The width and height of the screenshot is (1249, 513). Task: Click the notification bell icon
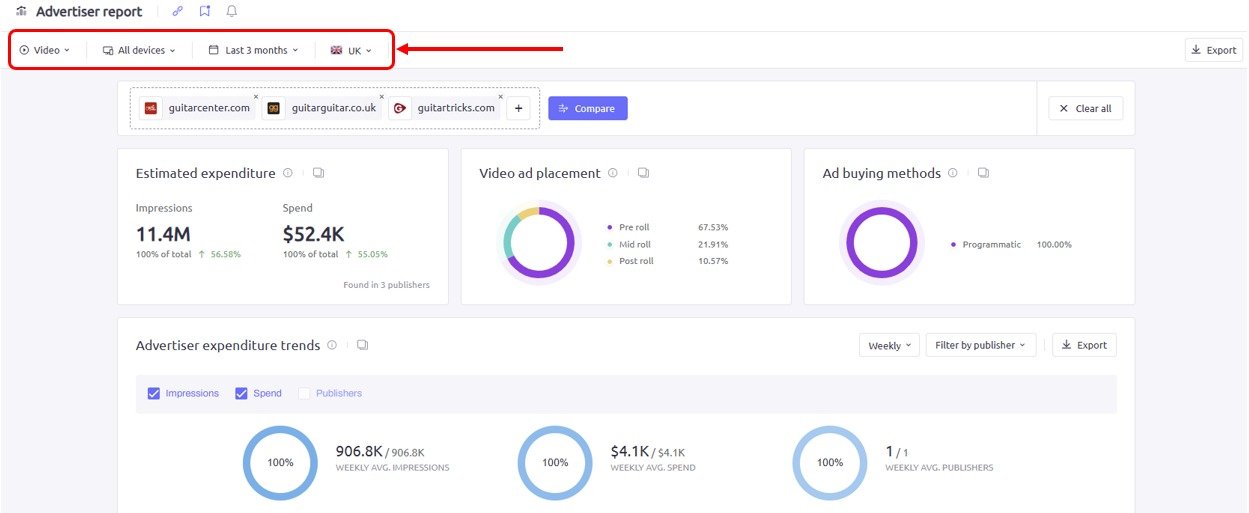click(232, 12)
